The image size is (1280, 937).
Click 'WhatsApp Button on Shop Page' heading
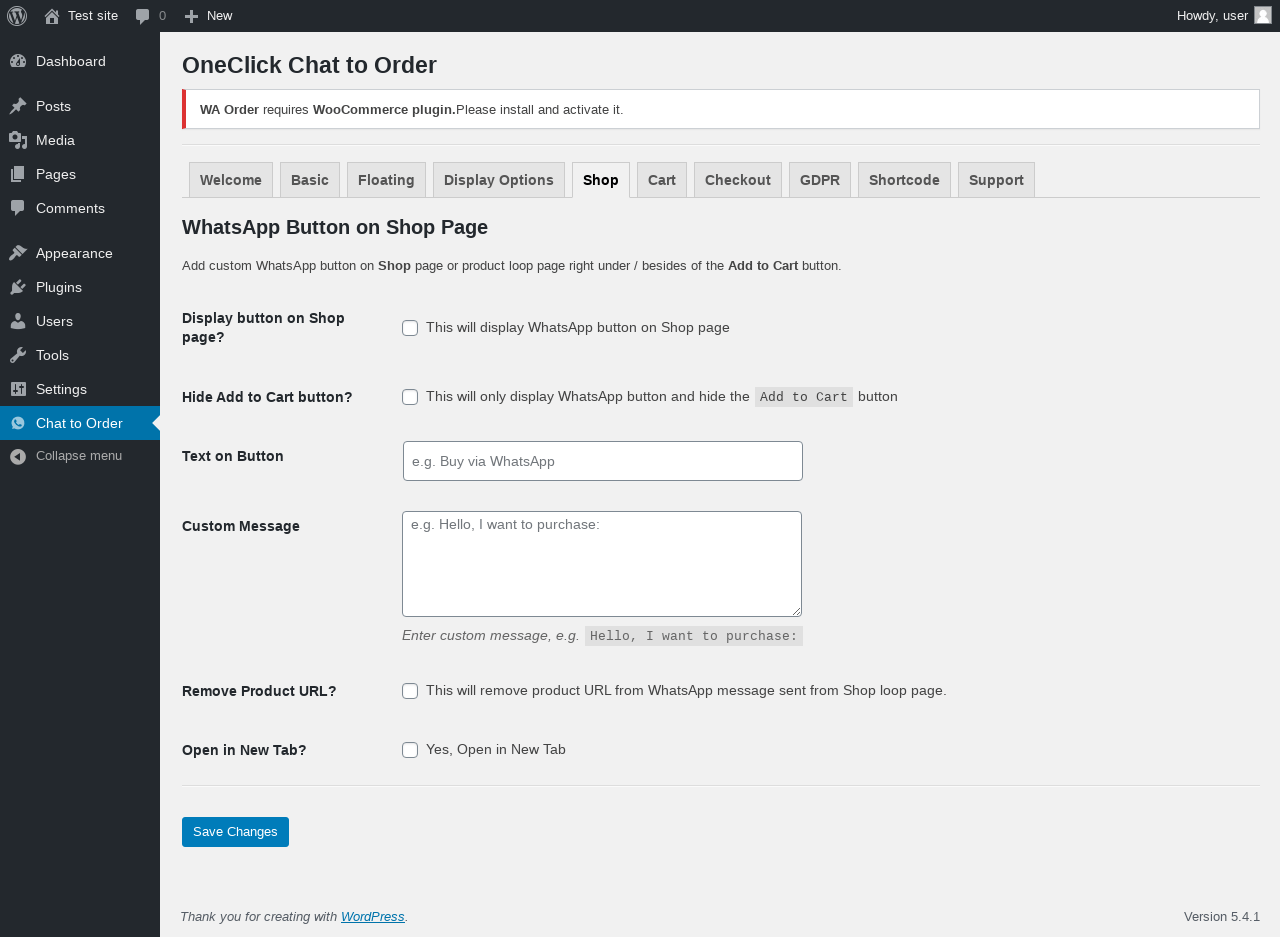click(335, 227)
